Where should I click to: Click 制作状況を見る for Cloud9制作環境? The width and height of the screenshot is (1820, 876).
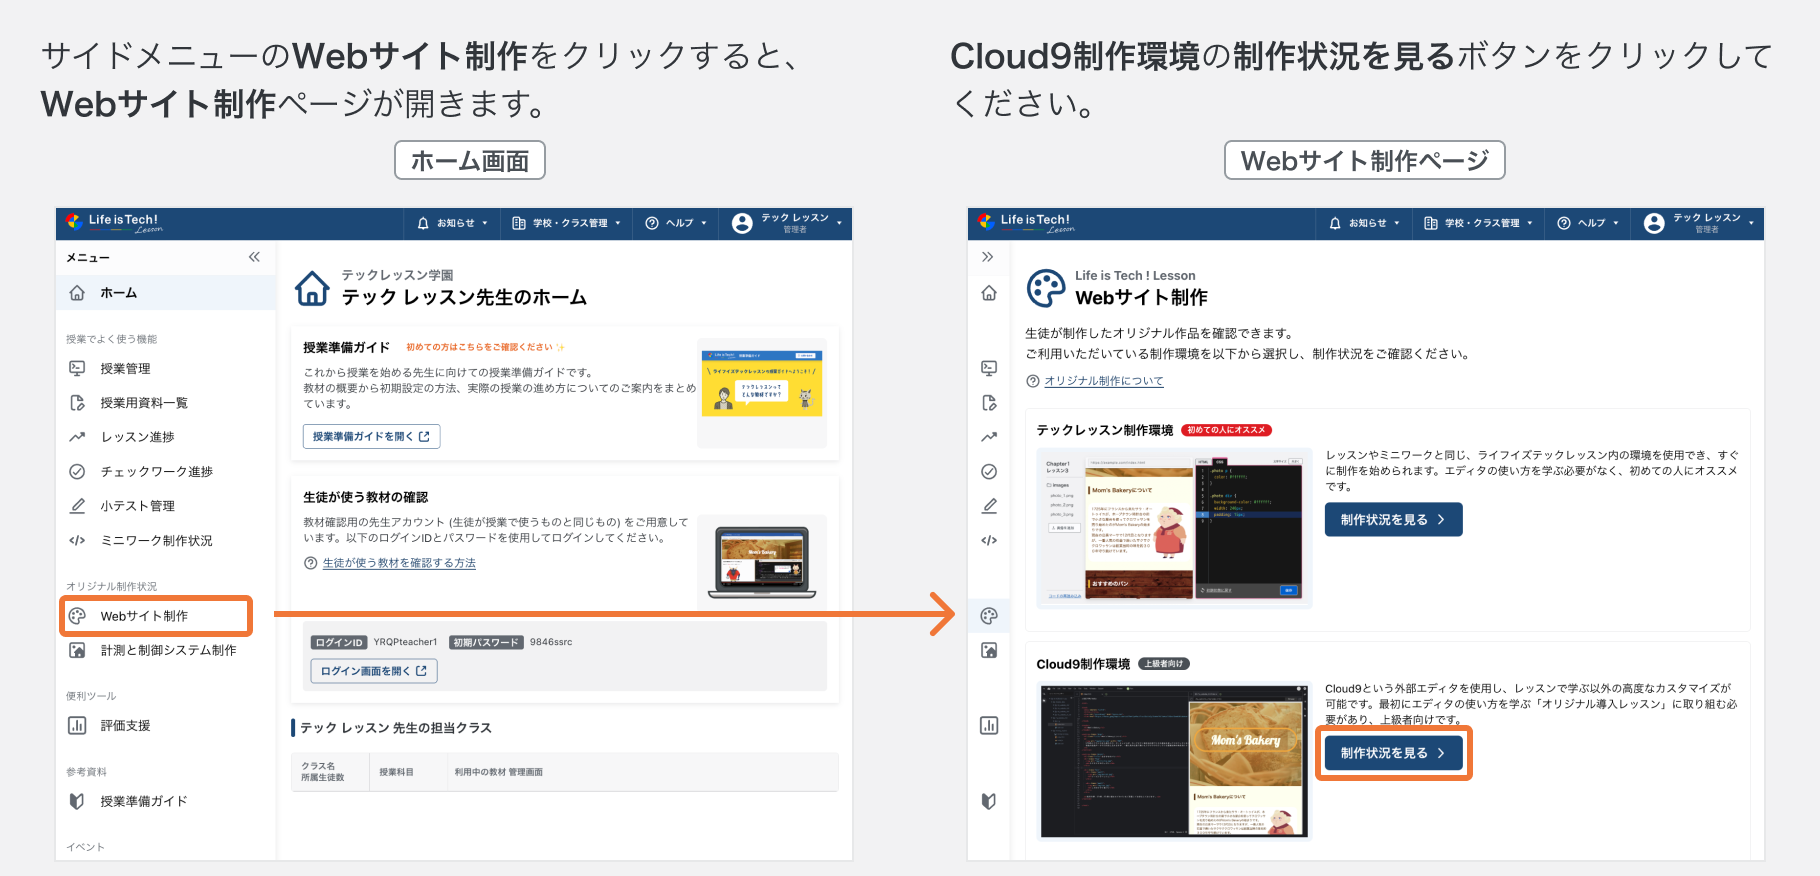(1393, 753)
